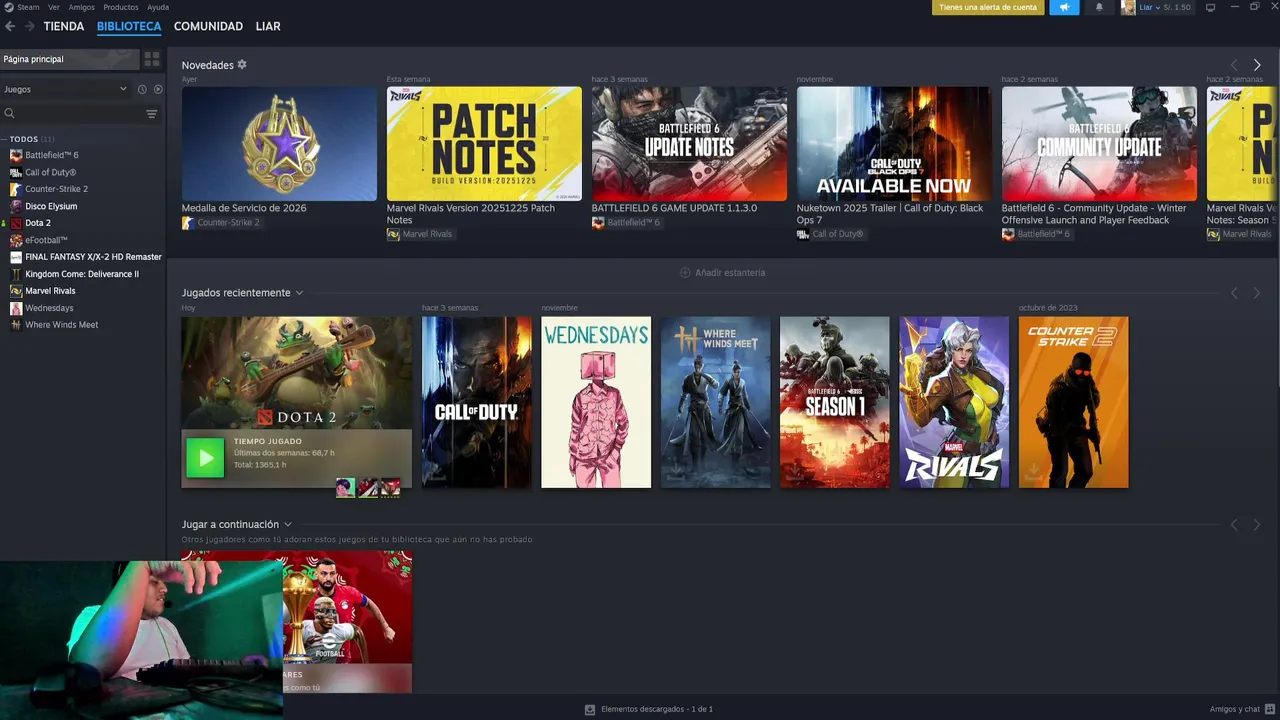
Task: Select Marvel Rivals icon in list
Action: (x=16, y=291)
